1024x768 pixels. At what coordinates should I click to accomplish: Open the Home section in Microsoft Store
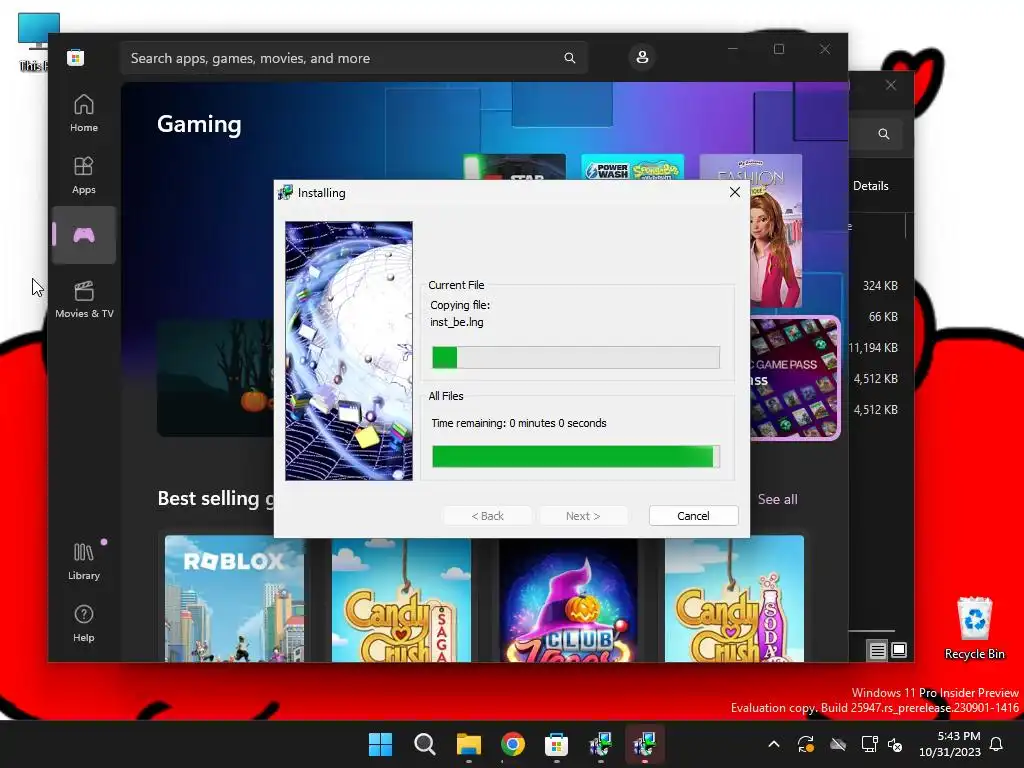pyautogui.click(x=84, y=114)
